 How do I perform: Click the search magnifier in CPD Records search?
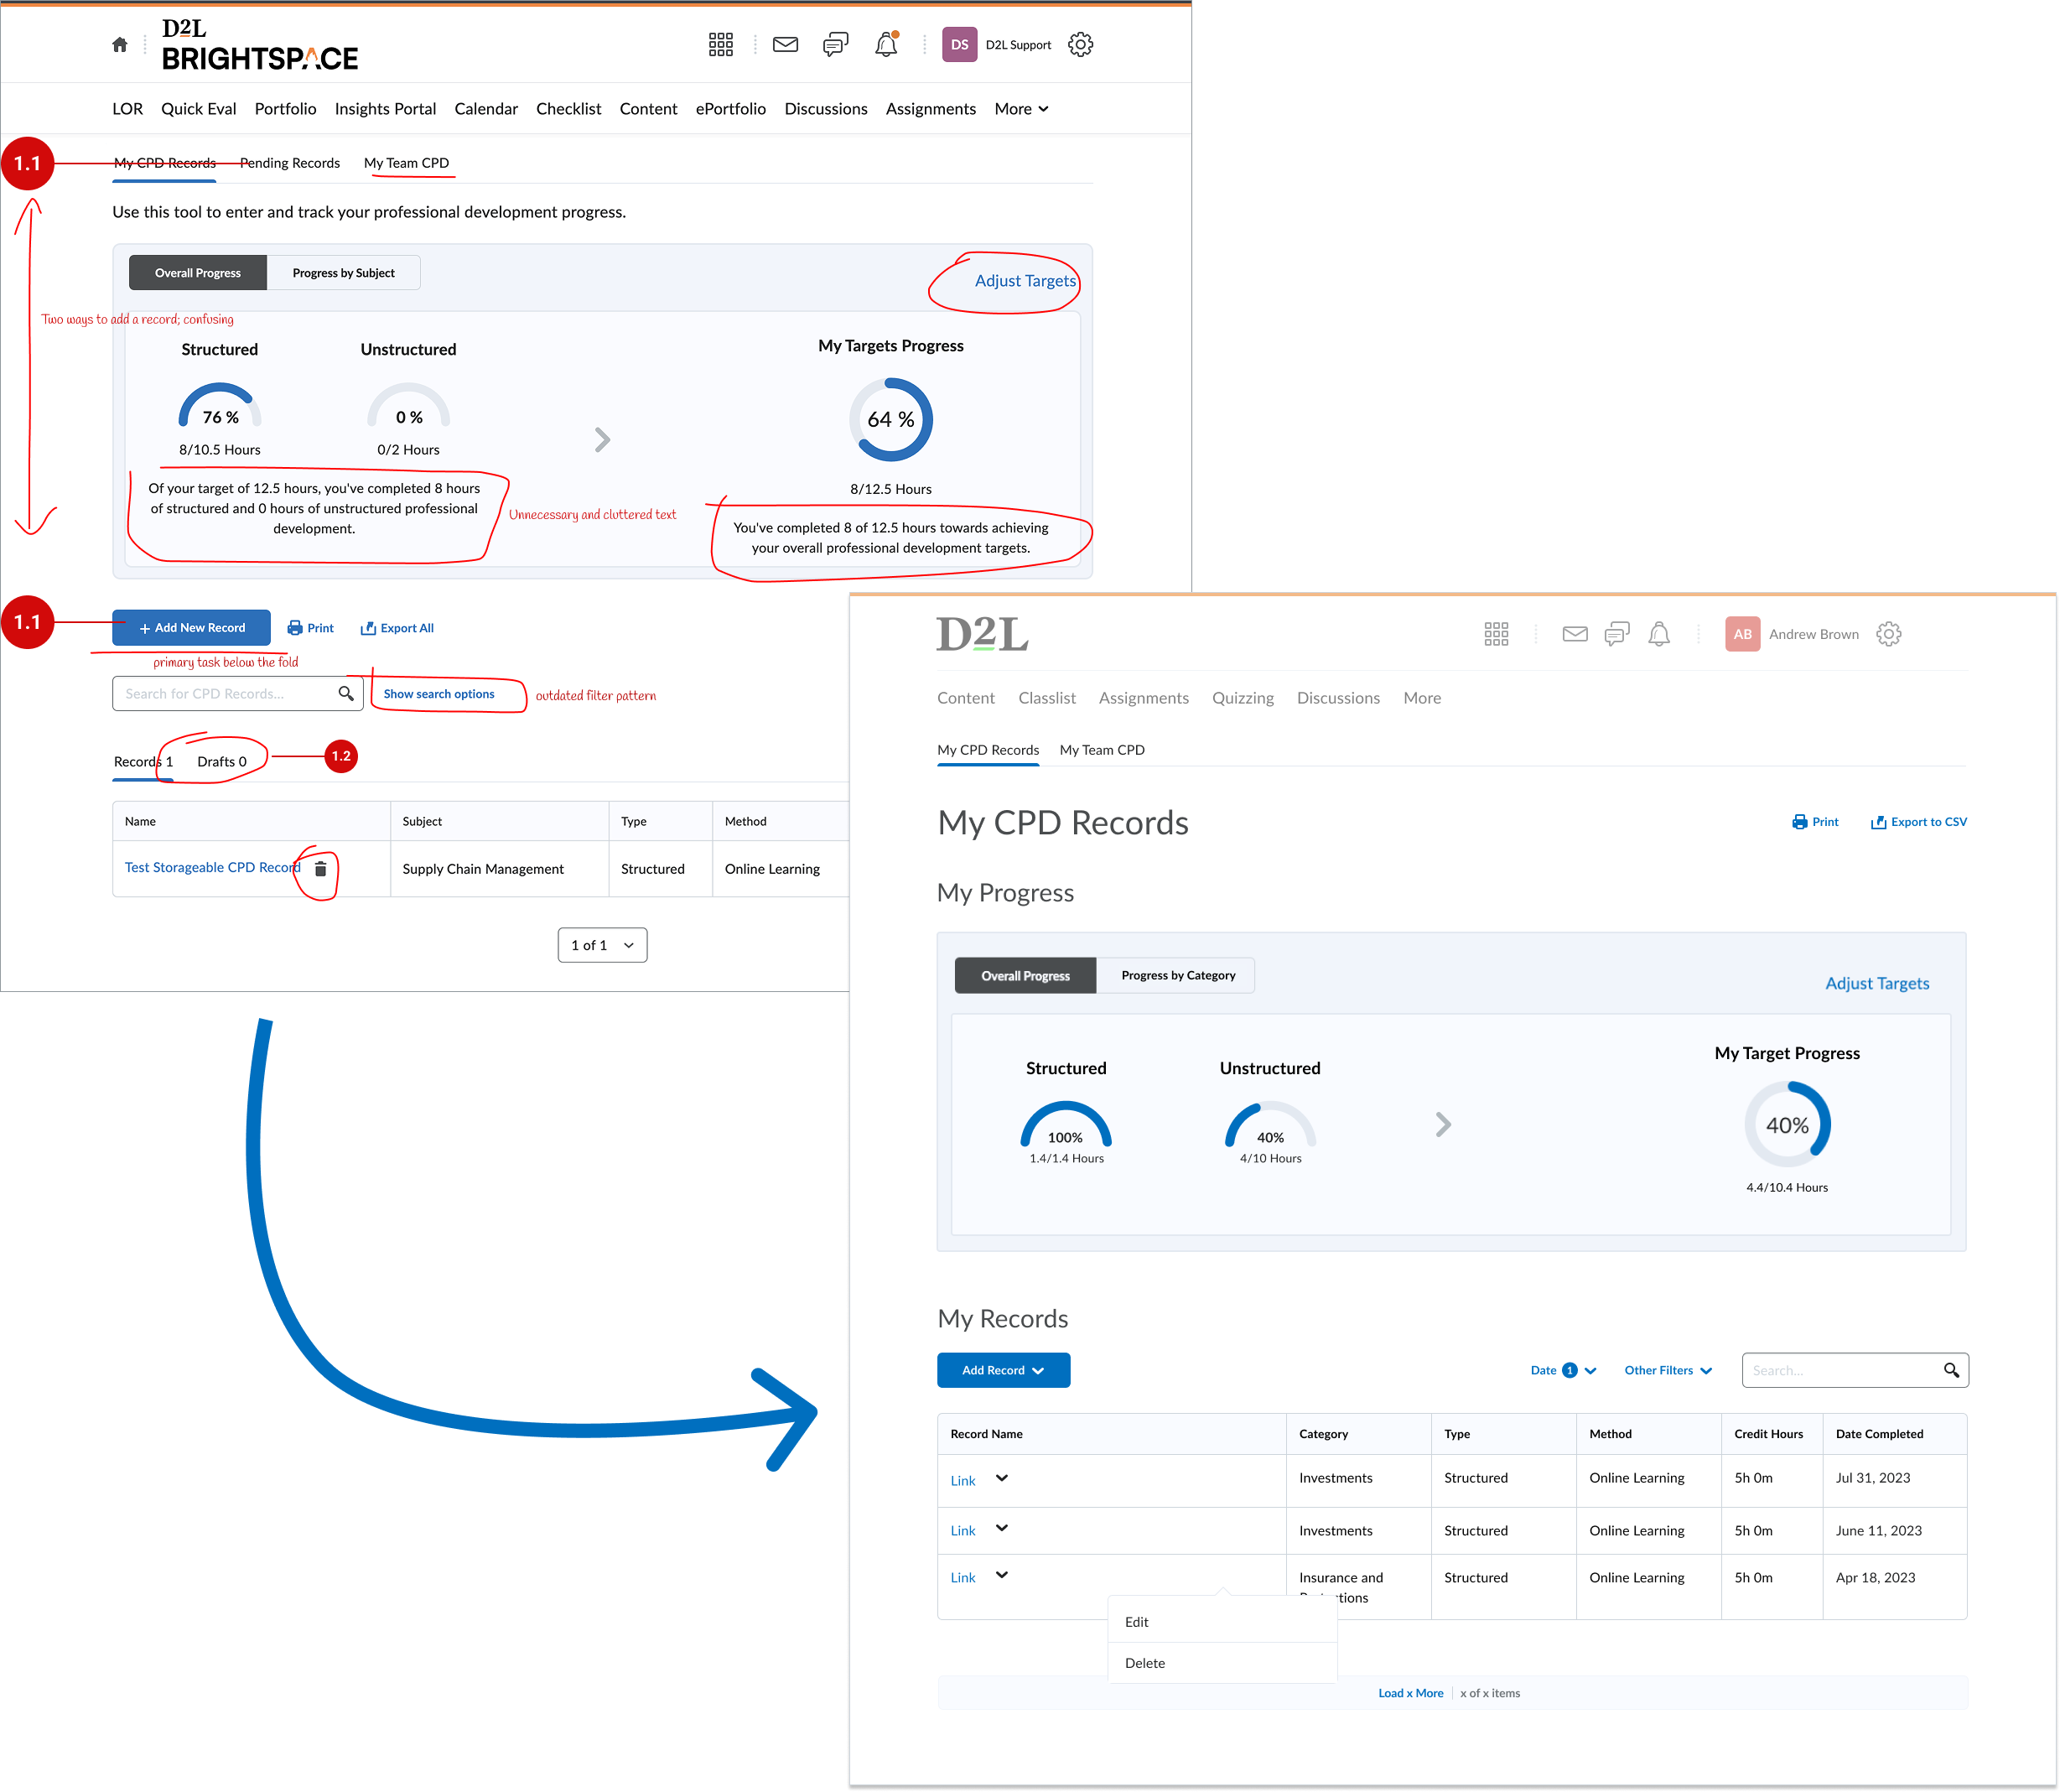[346, 694]
